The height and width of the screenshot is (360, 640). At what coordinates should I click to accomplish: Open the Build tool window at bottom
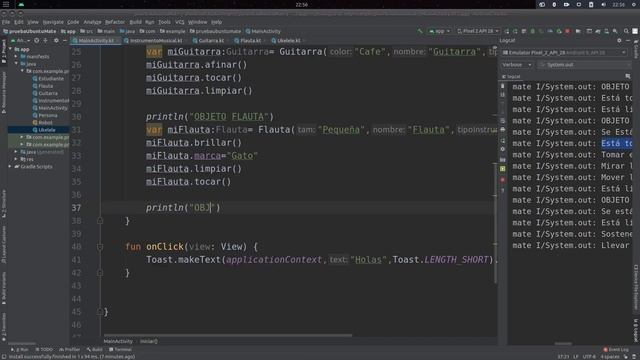95,349
